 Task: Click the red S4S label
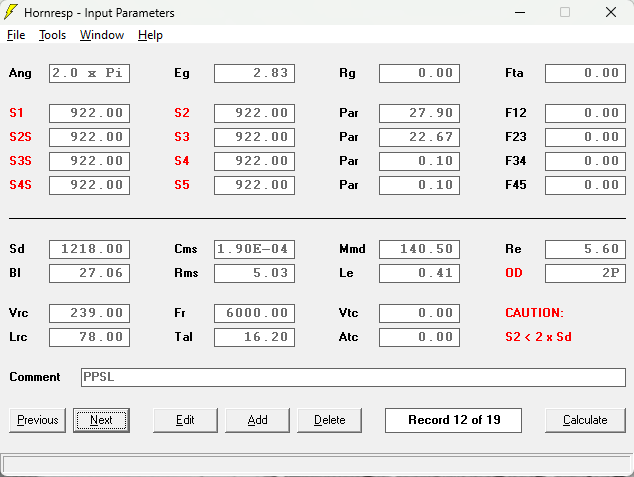tap(20, 185)
